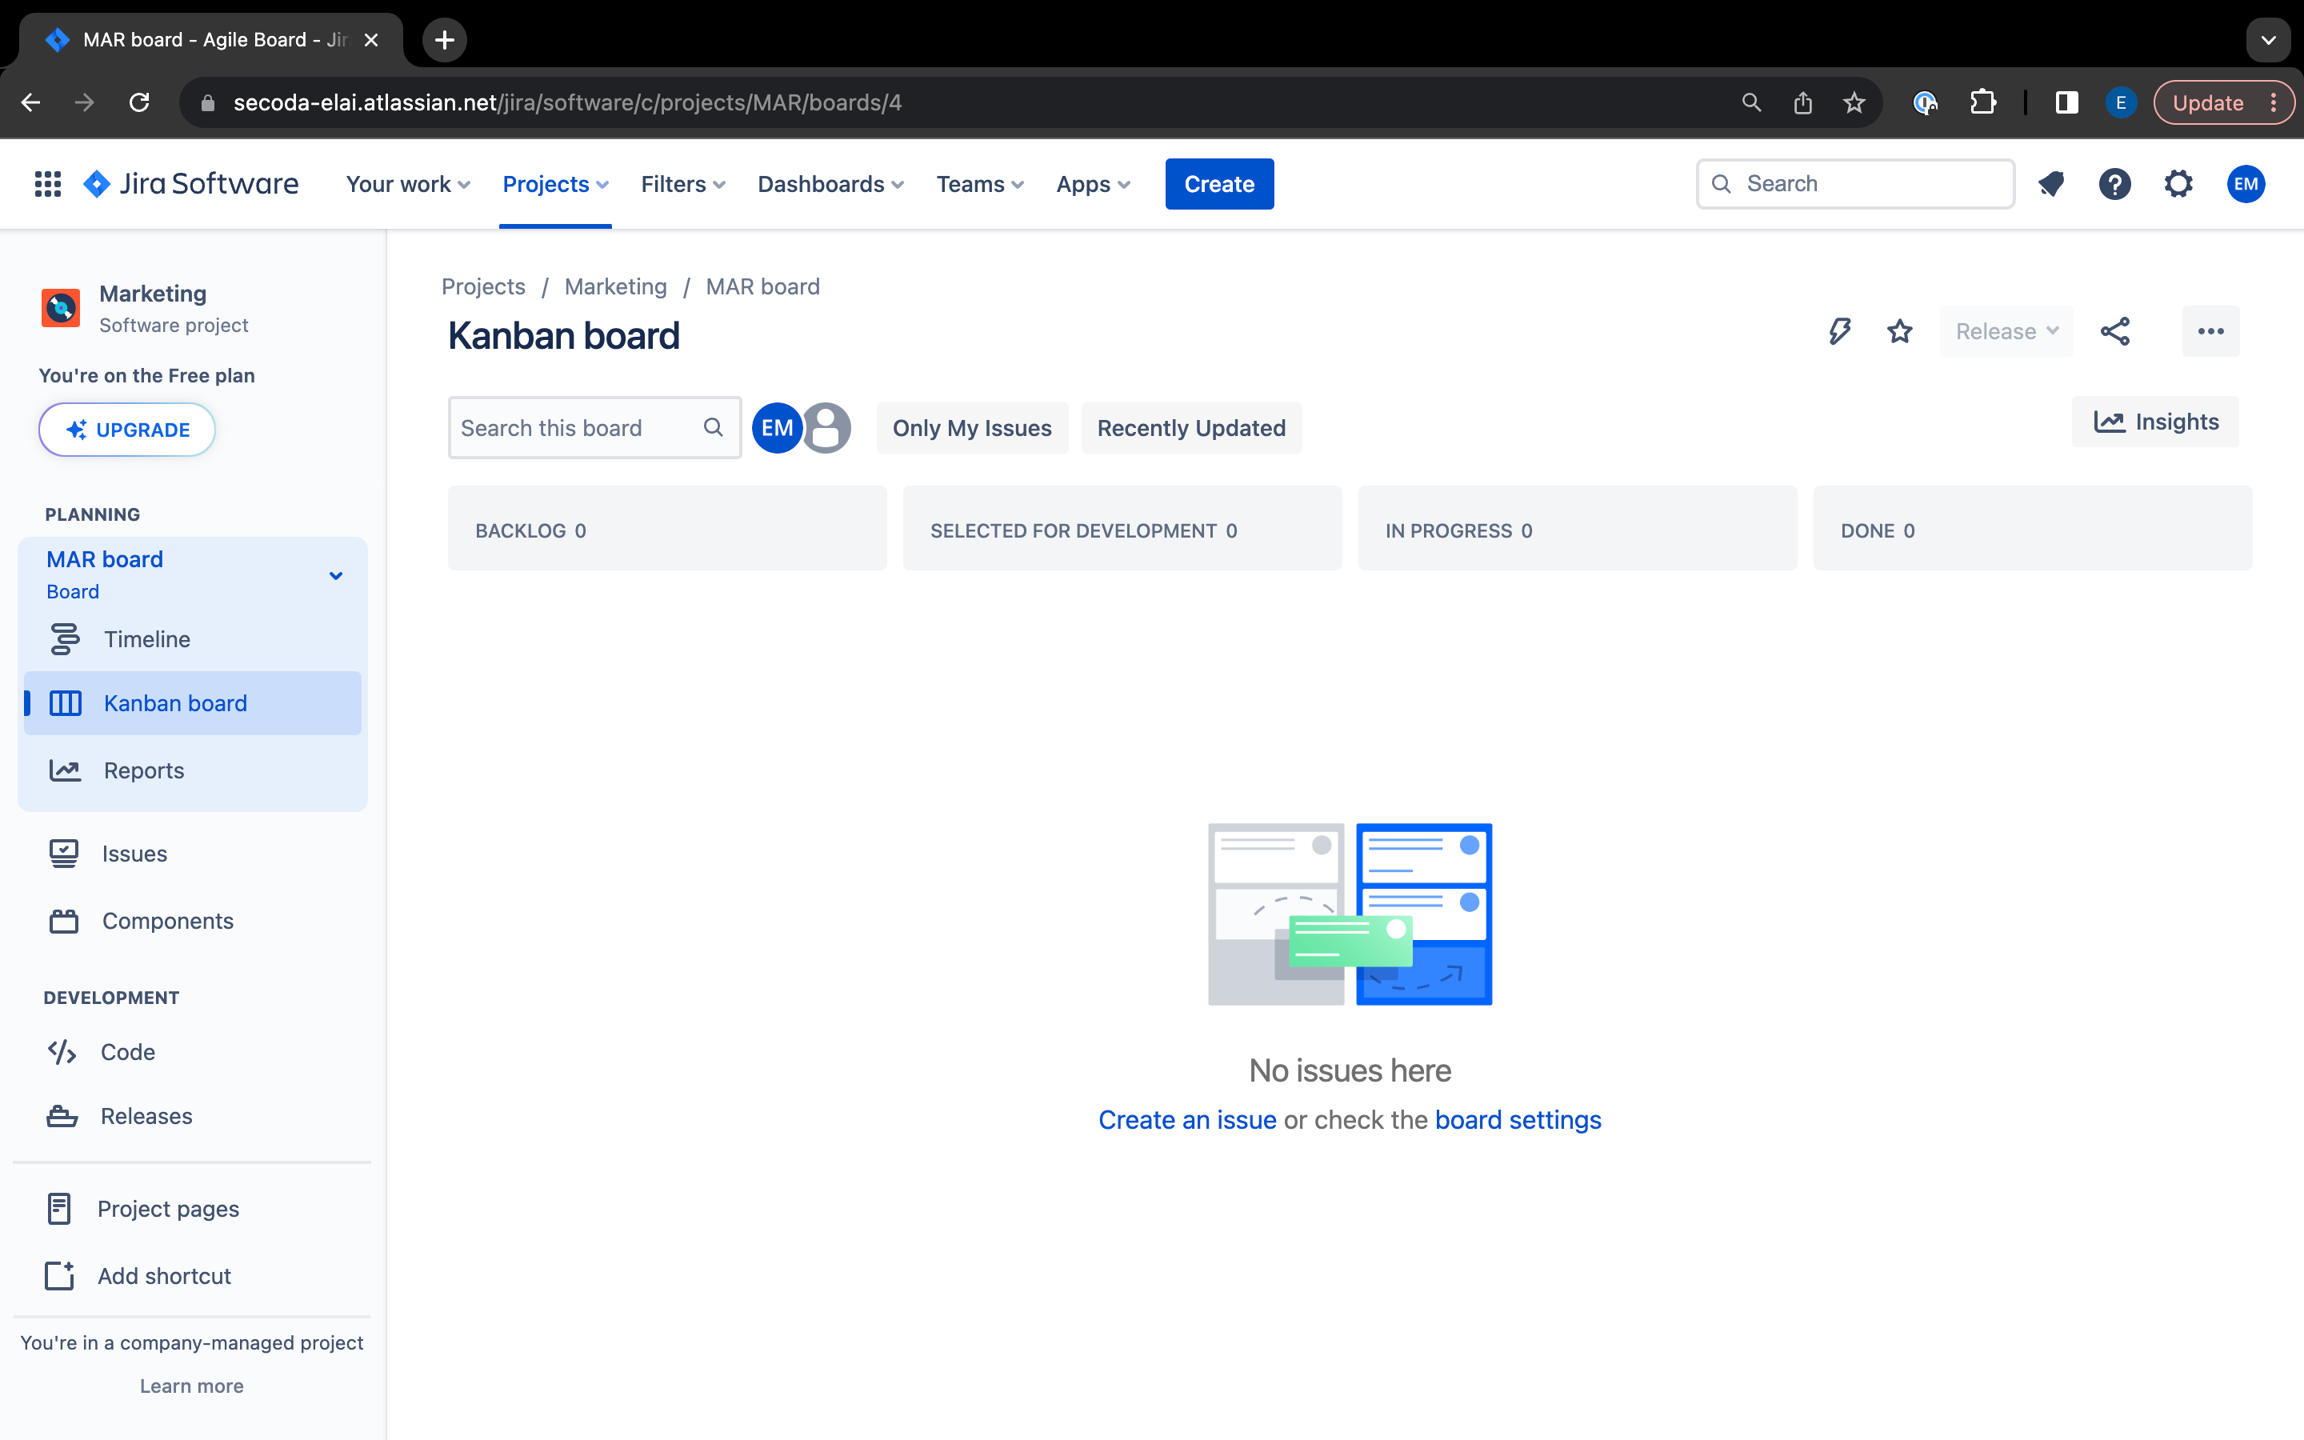Viewport: 2304px width, 1440px height.
Task: Open the board's three-dot more menu
Action: tap(2210, 331)
